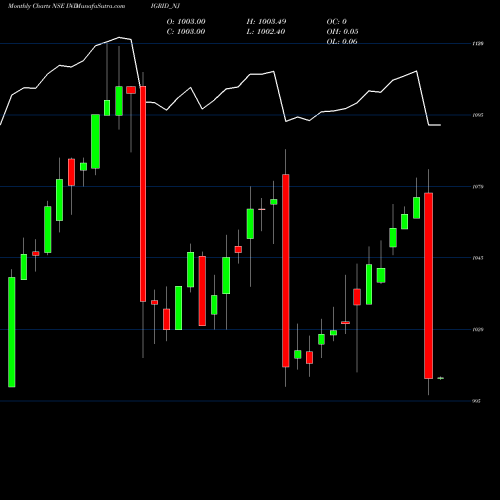Click the 'Monthly Charts NSE' title text
Screen dimensions: 500x500
click(x=36, y=6)
